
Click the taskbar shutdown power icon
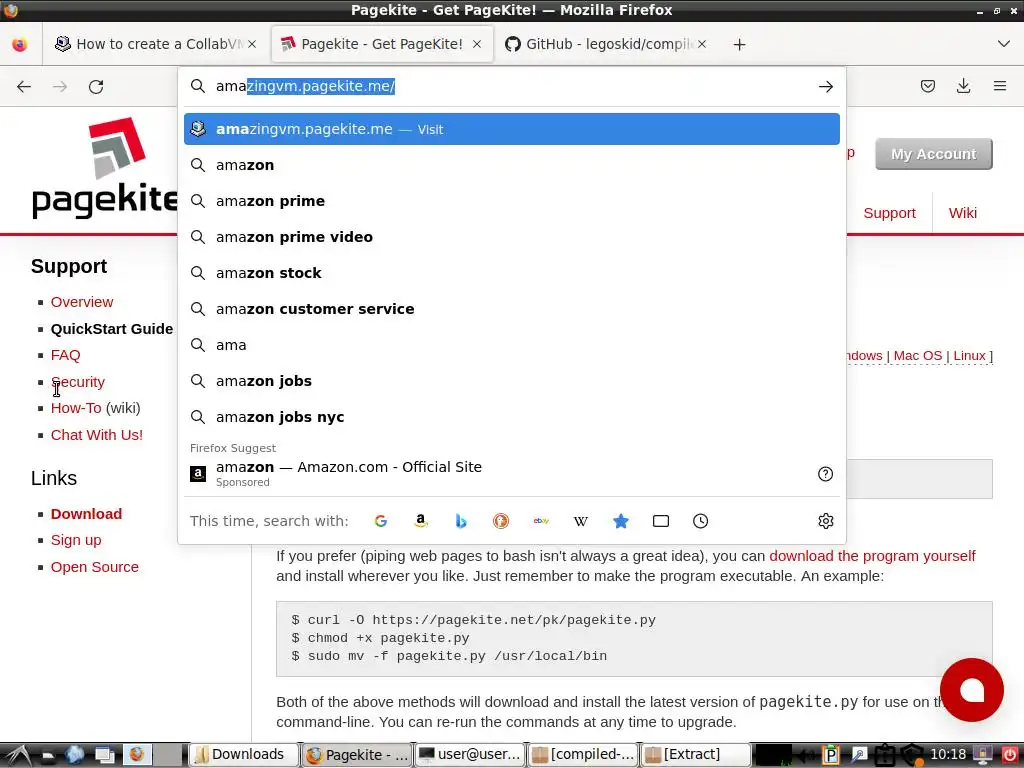coord(1009,754)
